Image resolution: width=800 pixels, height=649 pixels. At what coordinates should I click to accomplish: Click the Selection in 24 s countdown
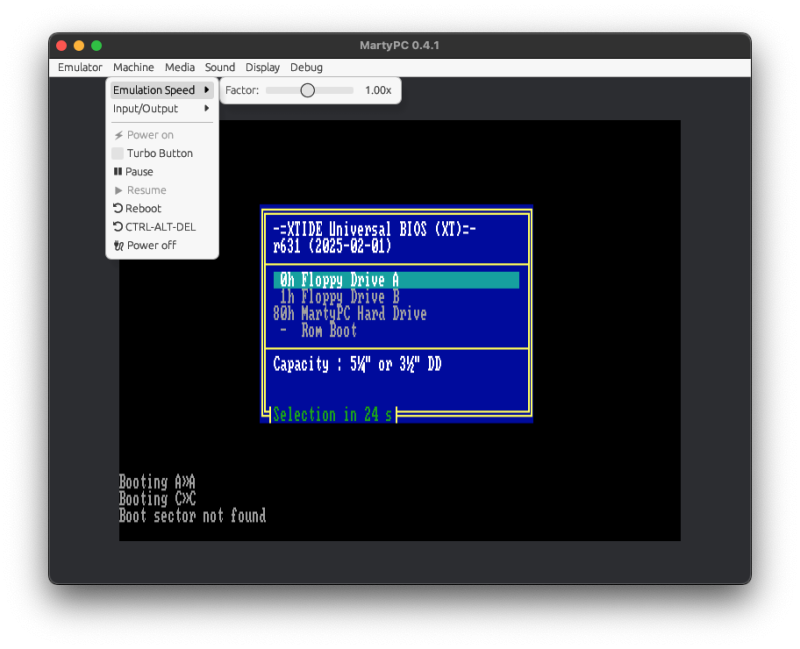point(332,414)
